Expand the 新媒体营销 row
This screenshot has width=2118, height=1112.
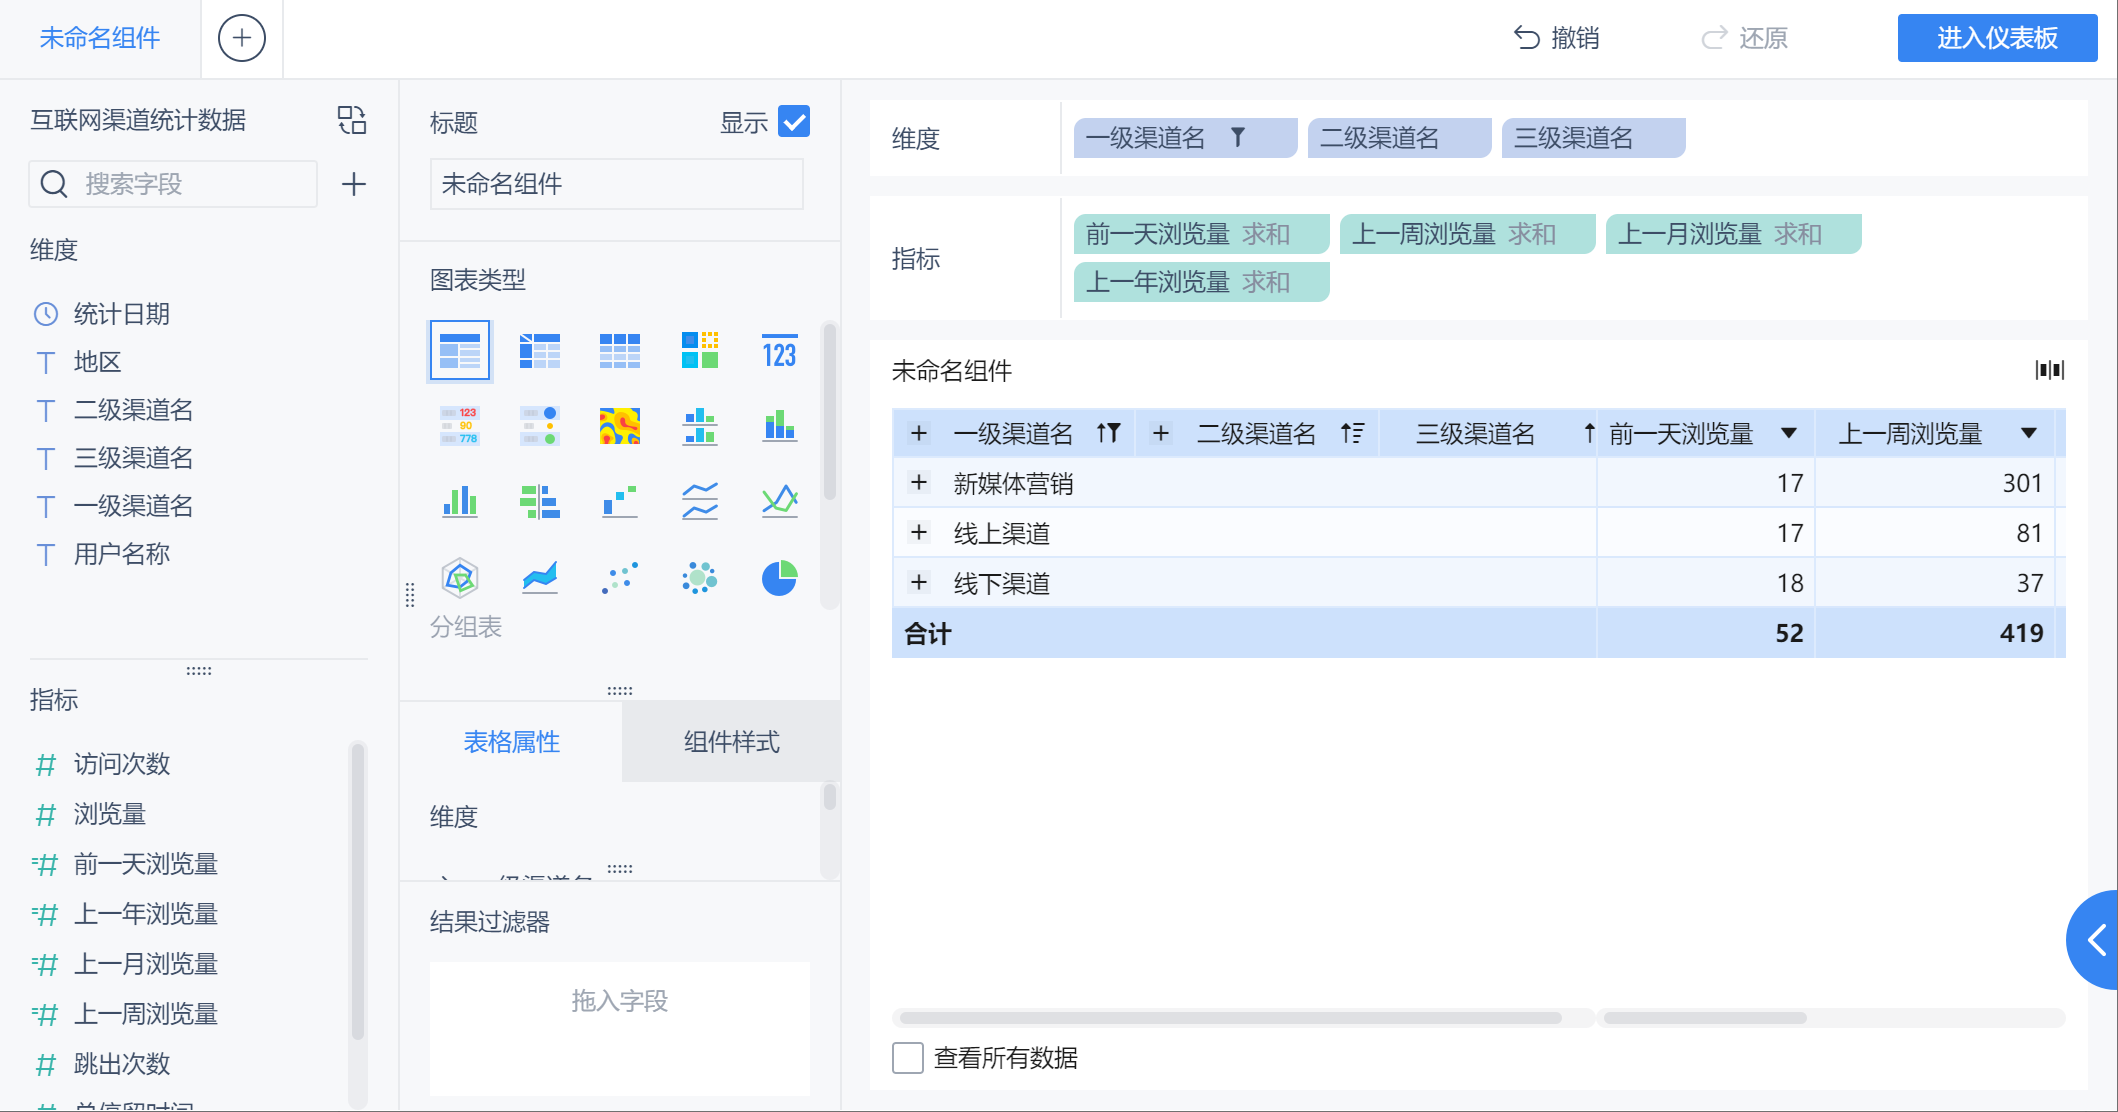(919, 483)
